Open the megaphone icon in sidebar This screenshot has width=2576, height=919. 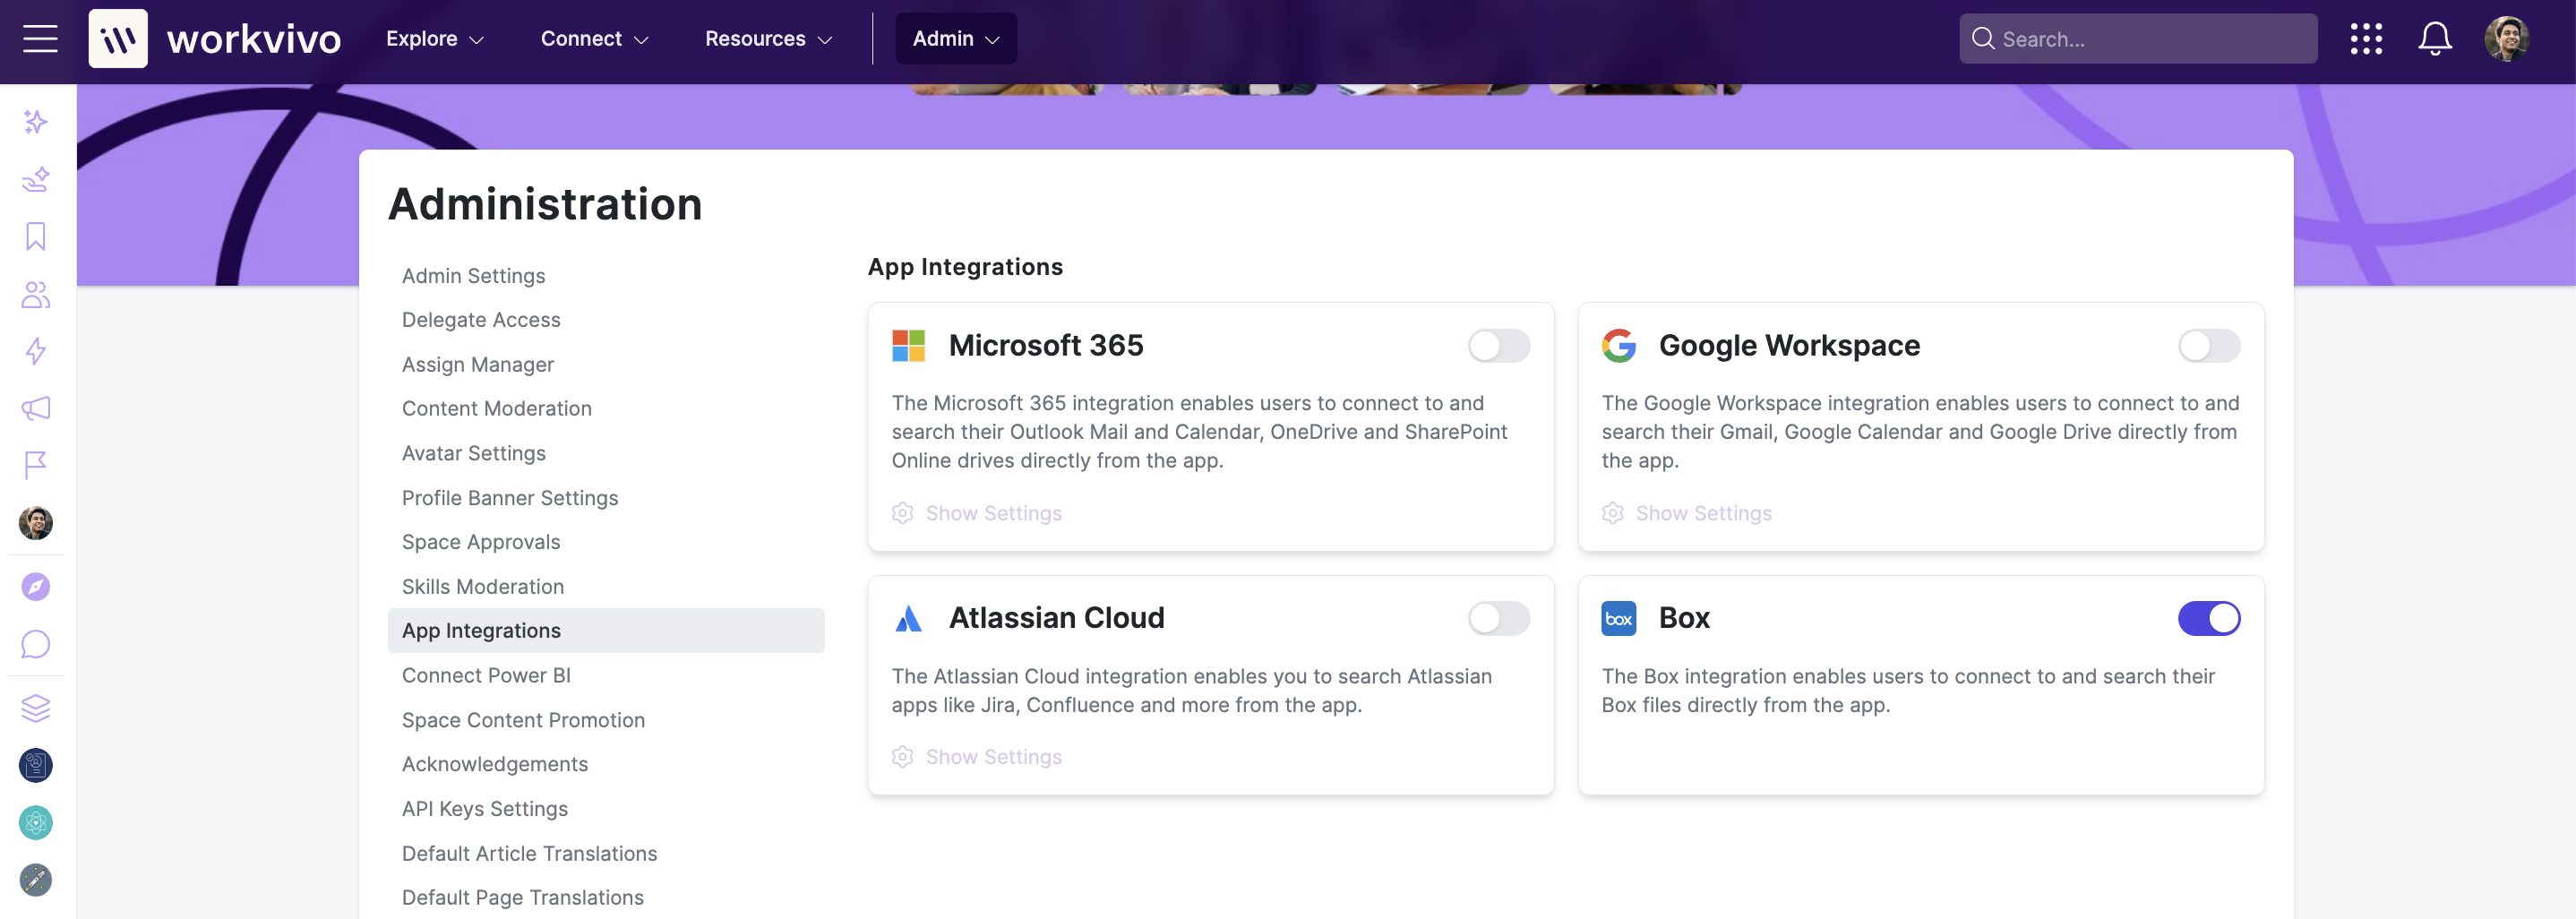click(x=36, y=408)
